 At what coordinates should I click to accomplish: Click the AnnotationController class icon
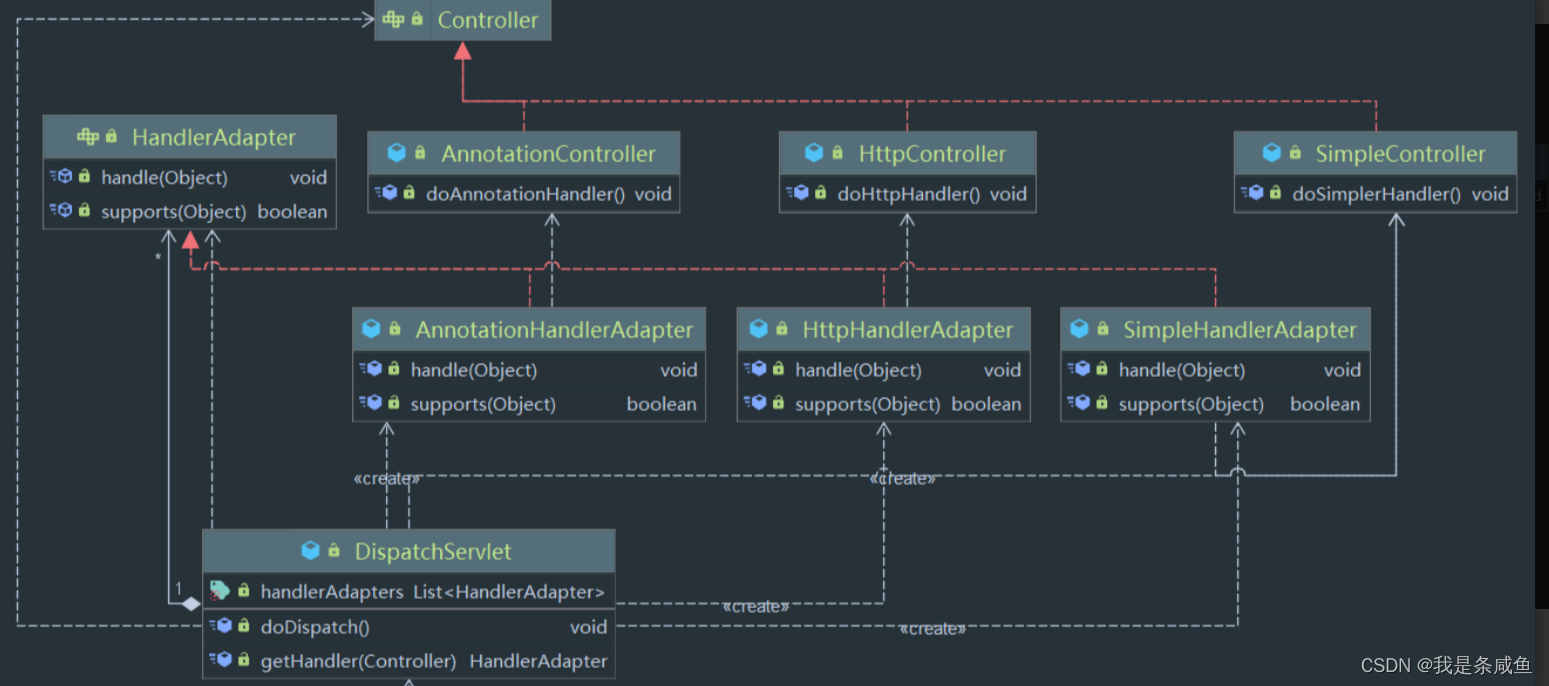[x=397, y=153]
